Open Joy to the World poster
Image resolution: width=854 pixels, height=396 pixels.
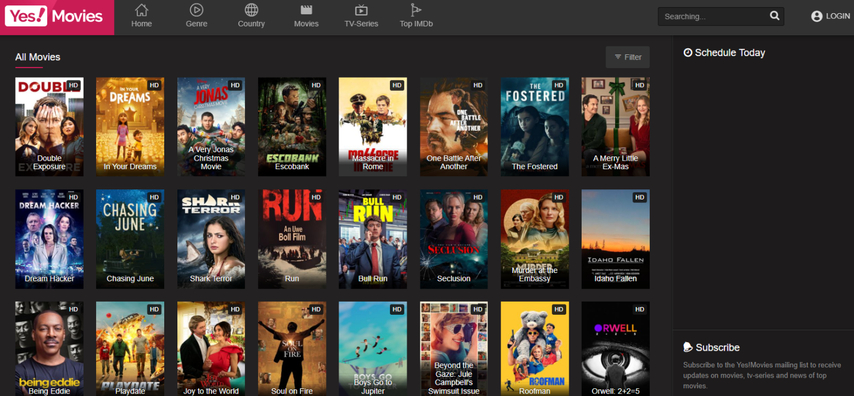pos(211,349)
